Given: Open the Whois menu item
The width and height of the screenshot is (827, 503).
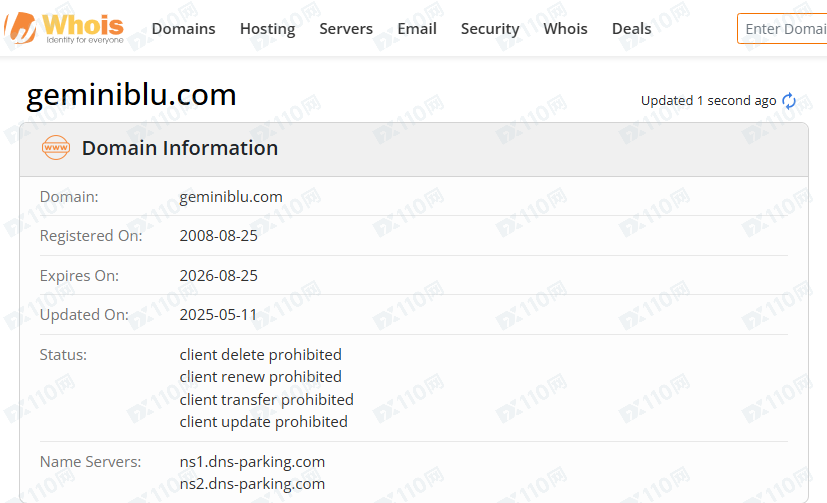Looking at the screenshot, I should tap(565, 28).
